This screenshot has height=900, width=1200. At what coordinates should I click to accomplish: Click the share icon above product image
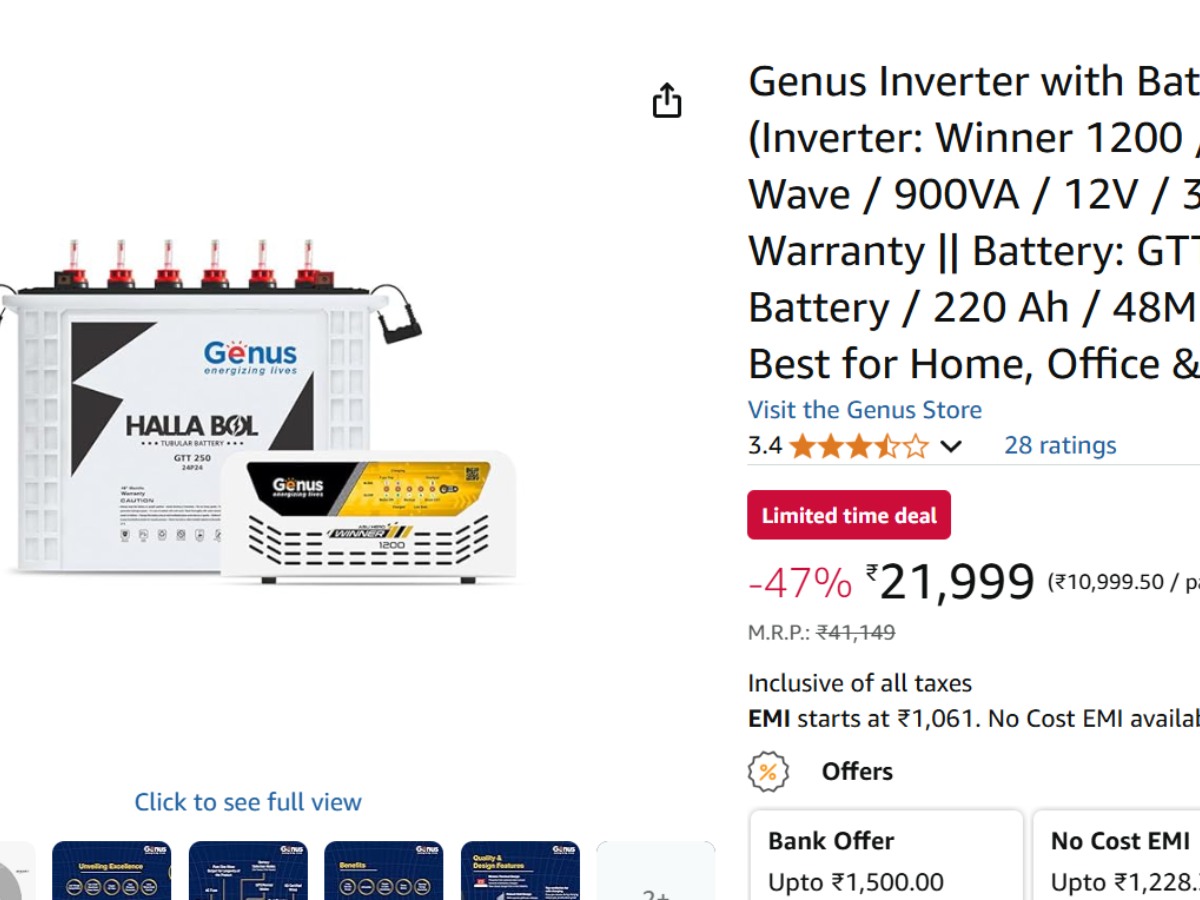(667, 101)
